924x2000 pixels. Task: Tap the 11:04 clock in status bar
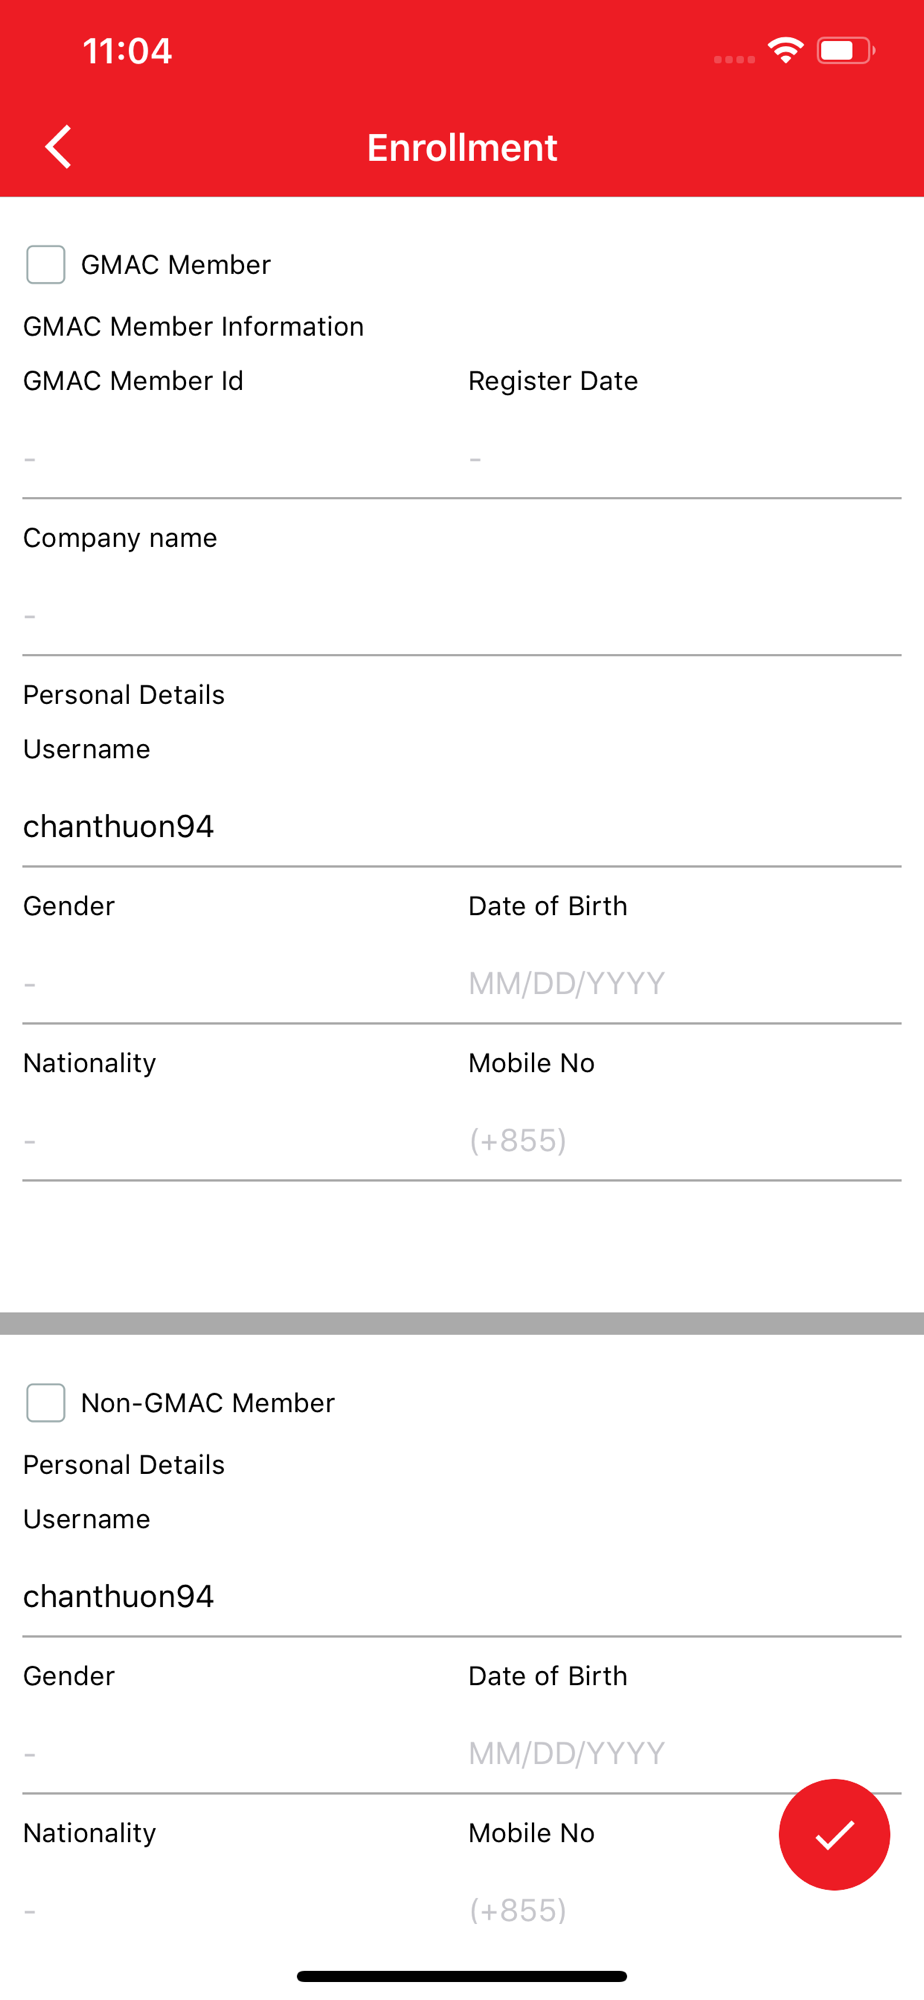pyautogui.click(x=127, y=51)
